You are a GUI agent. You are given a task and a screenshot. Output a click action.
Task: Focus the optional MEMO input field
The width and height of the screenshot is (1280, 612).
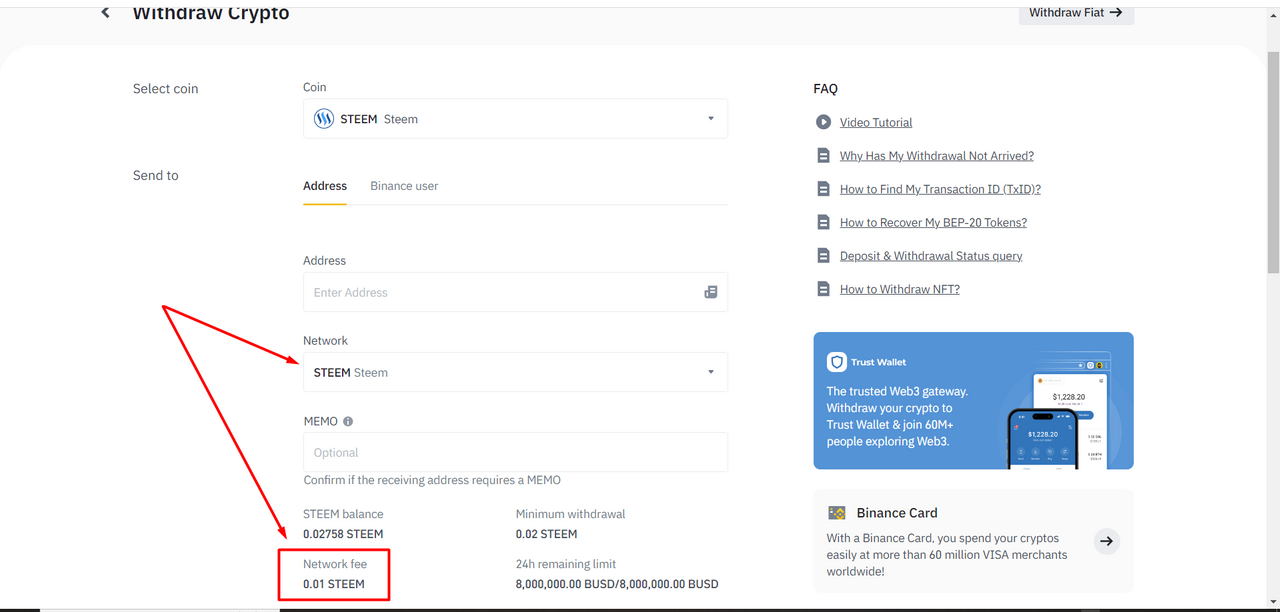[x=515, y=452]
